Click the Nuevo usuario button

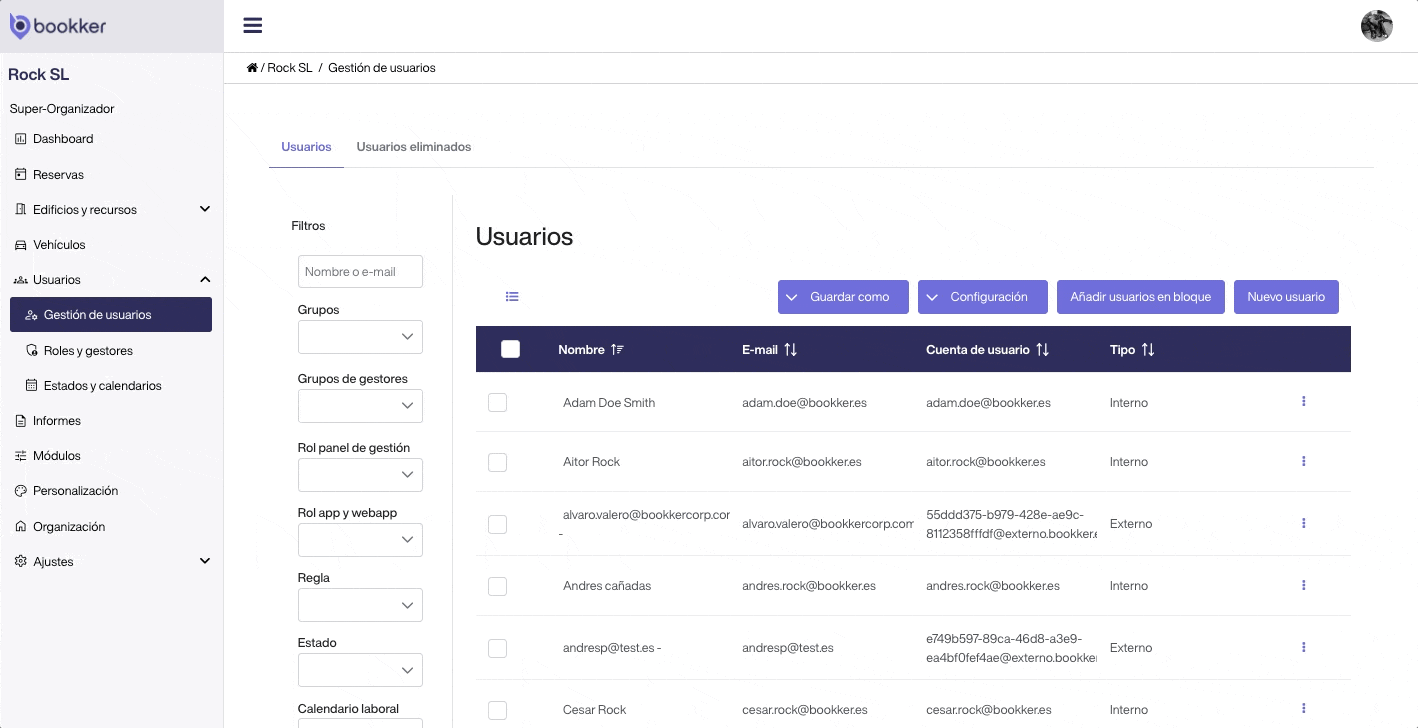pos(1286,296)
